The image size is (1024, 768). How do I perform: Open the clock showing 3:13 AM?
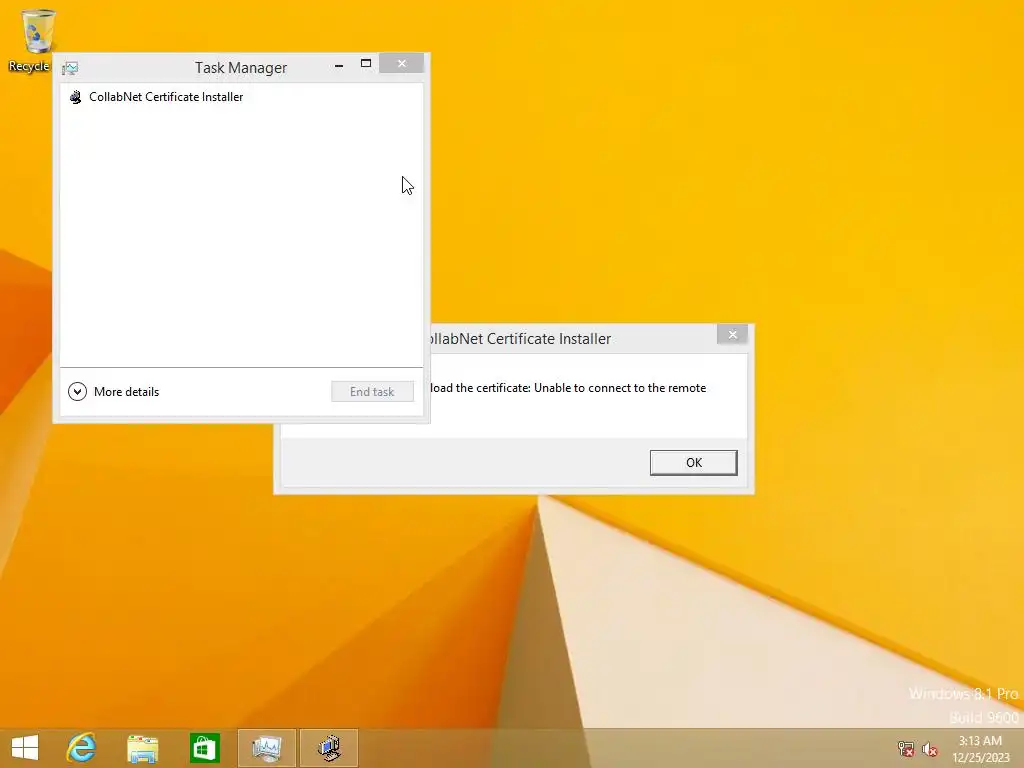coord(980,749)
